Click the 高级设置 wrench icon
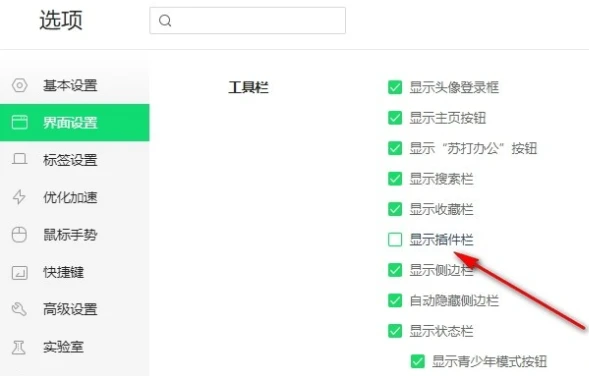This screenshot has width=589, height=376. click(19, 309)
